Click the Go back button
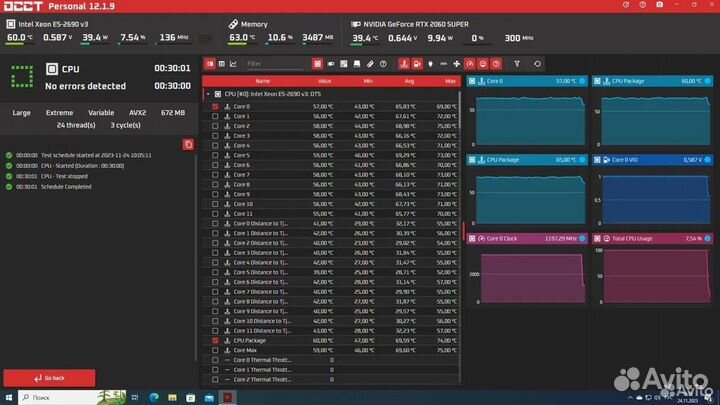Screen dimensions: 720x405 tap(49, 378)
